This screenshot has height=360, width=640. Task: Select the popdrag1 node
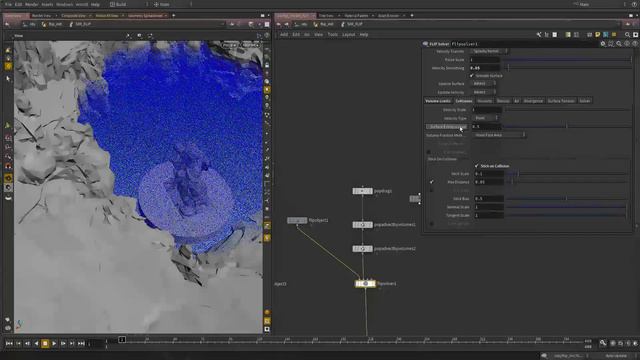click(362, 191)
